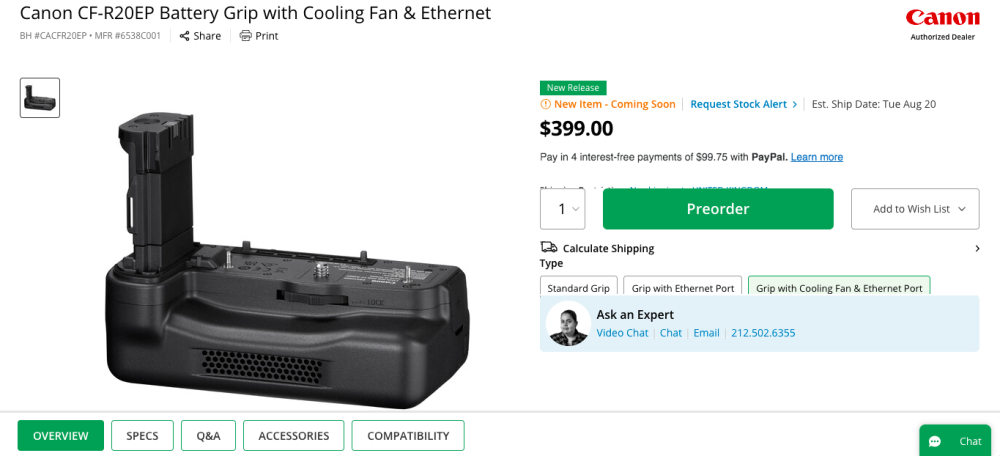Switch to the SPECS tab
The height and width of the screenshot is (456, 1000).
[142, 436]
